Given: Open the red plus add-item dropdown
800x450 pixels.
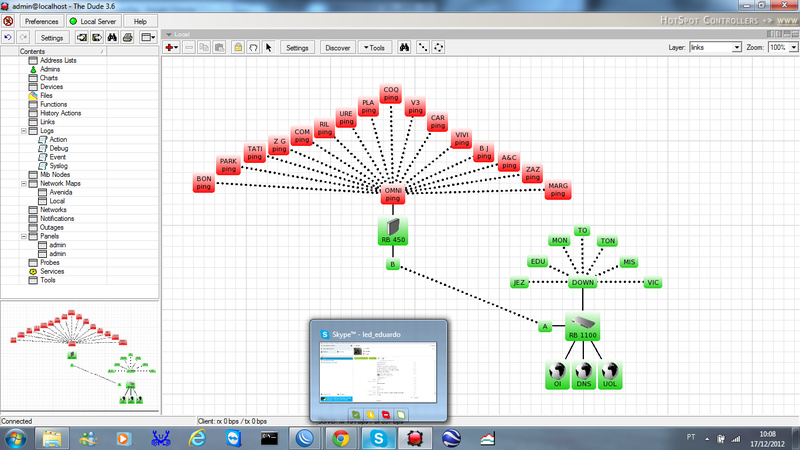Looking at the screenshot, I should tap(171, 47).
